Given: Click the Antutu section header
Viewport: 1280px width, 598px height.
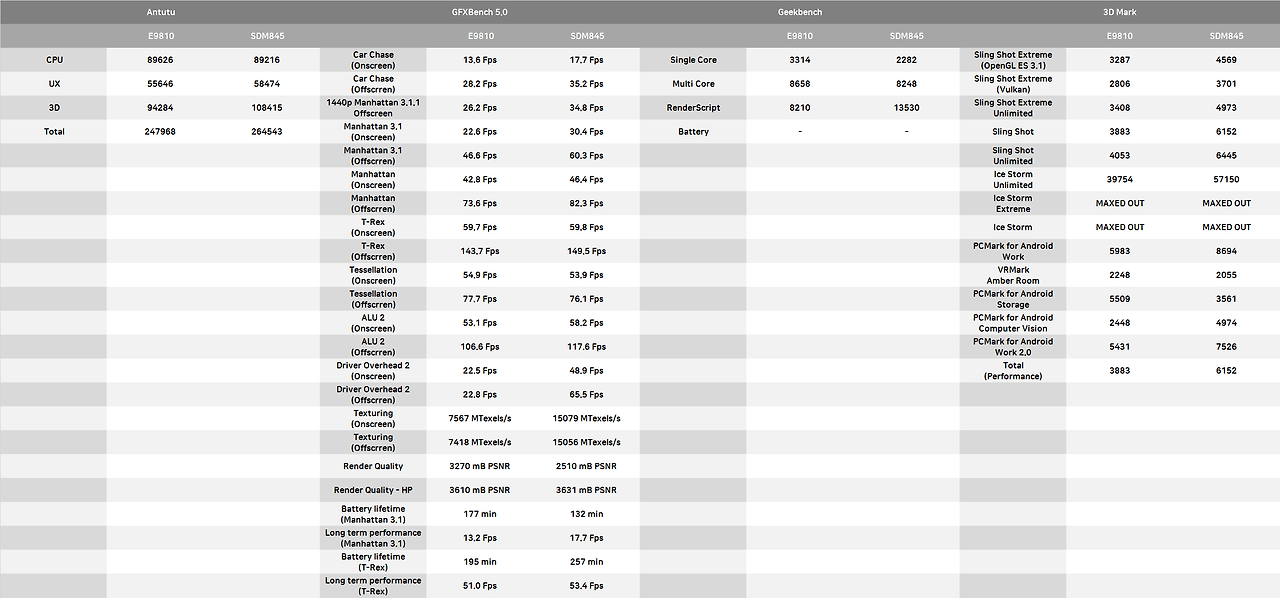Looking at the screenshot, I should click(160, 12).
